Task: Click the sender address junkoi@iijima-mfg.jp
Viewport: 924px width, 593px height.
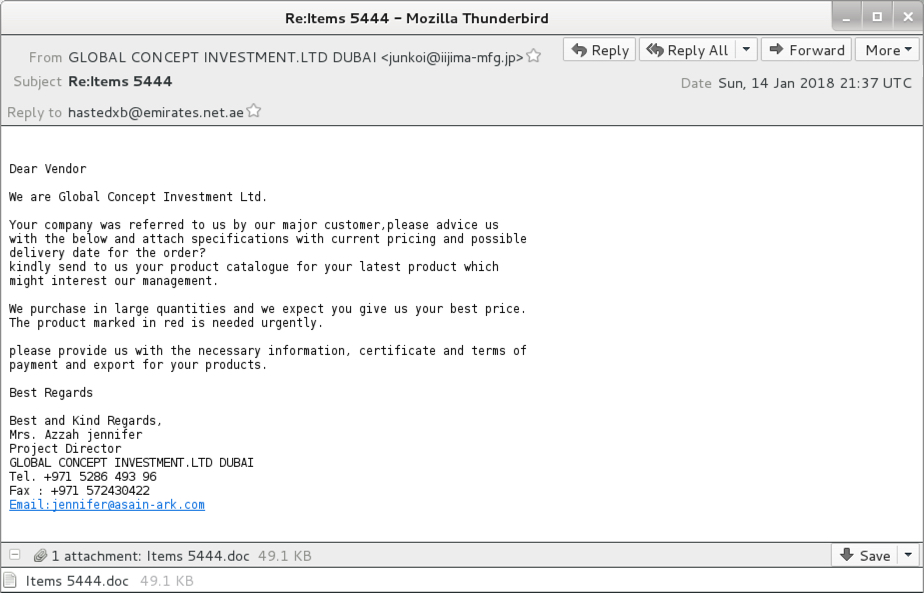Action: pyautogui.click(x=452, y=57)
